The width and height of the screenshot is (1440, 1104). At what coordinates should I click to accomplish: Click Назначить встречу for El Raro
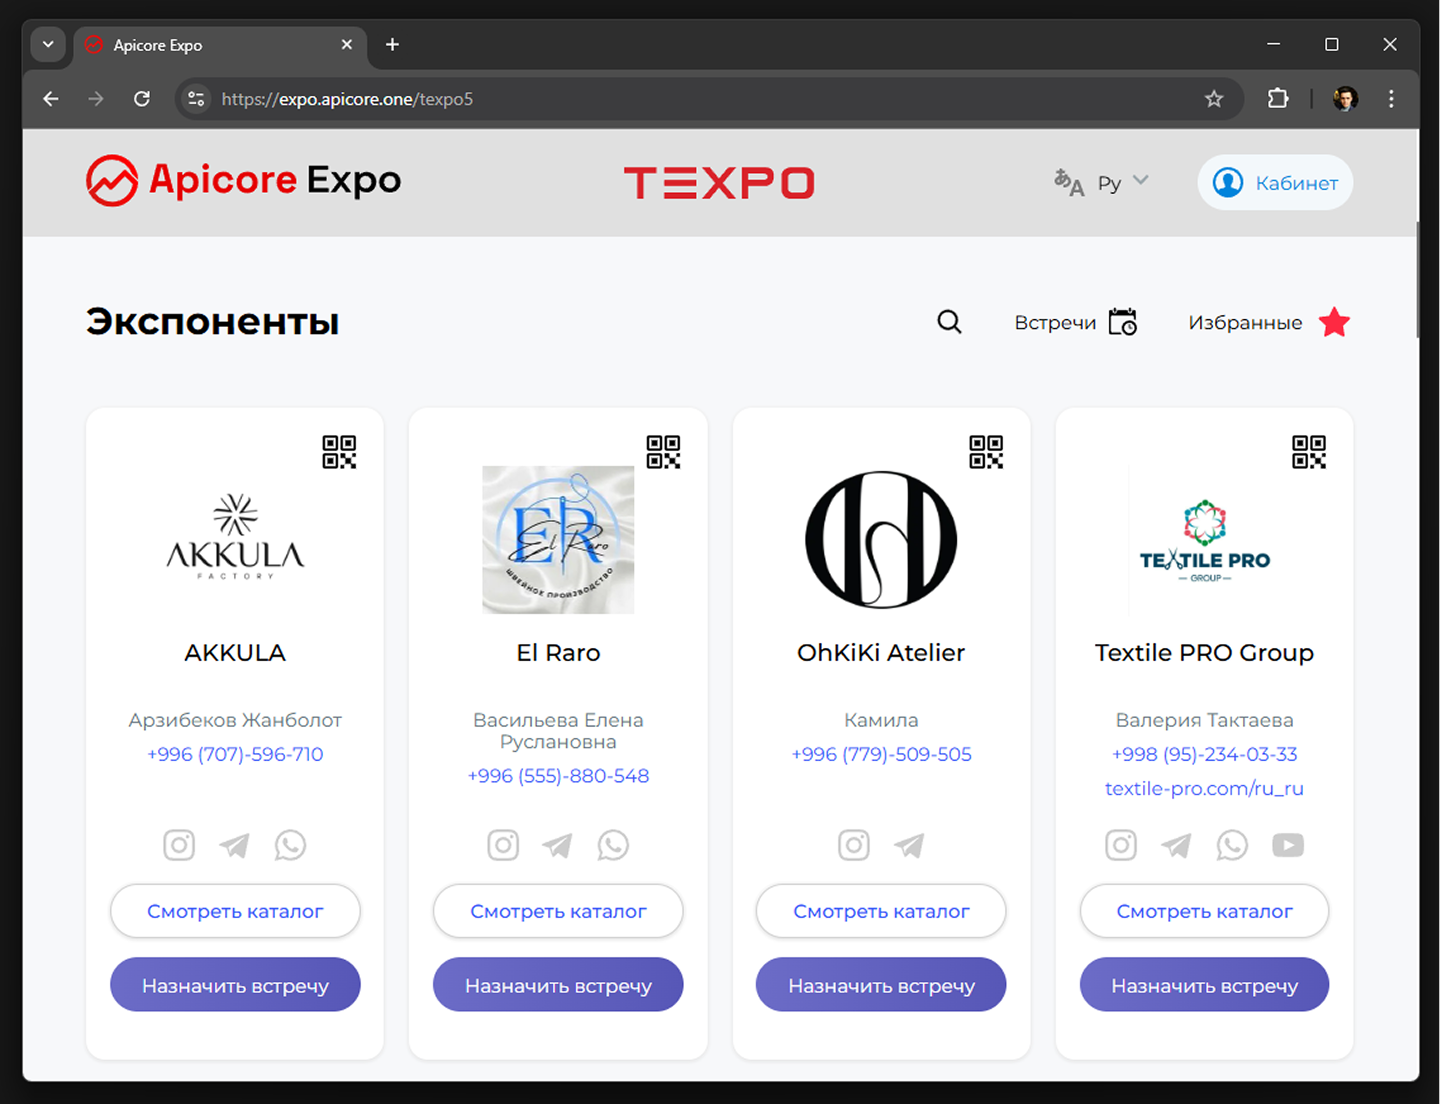[558, 985]
